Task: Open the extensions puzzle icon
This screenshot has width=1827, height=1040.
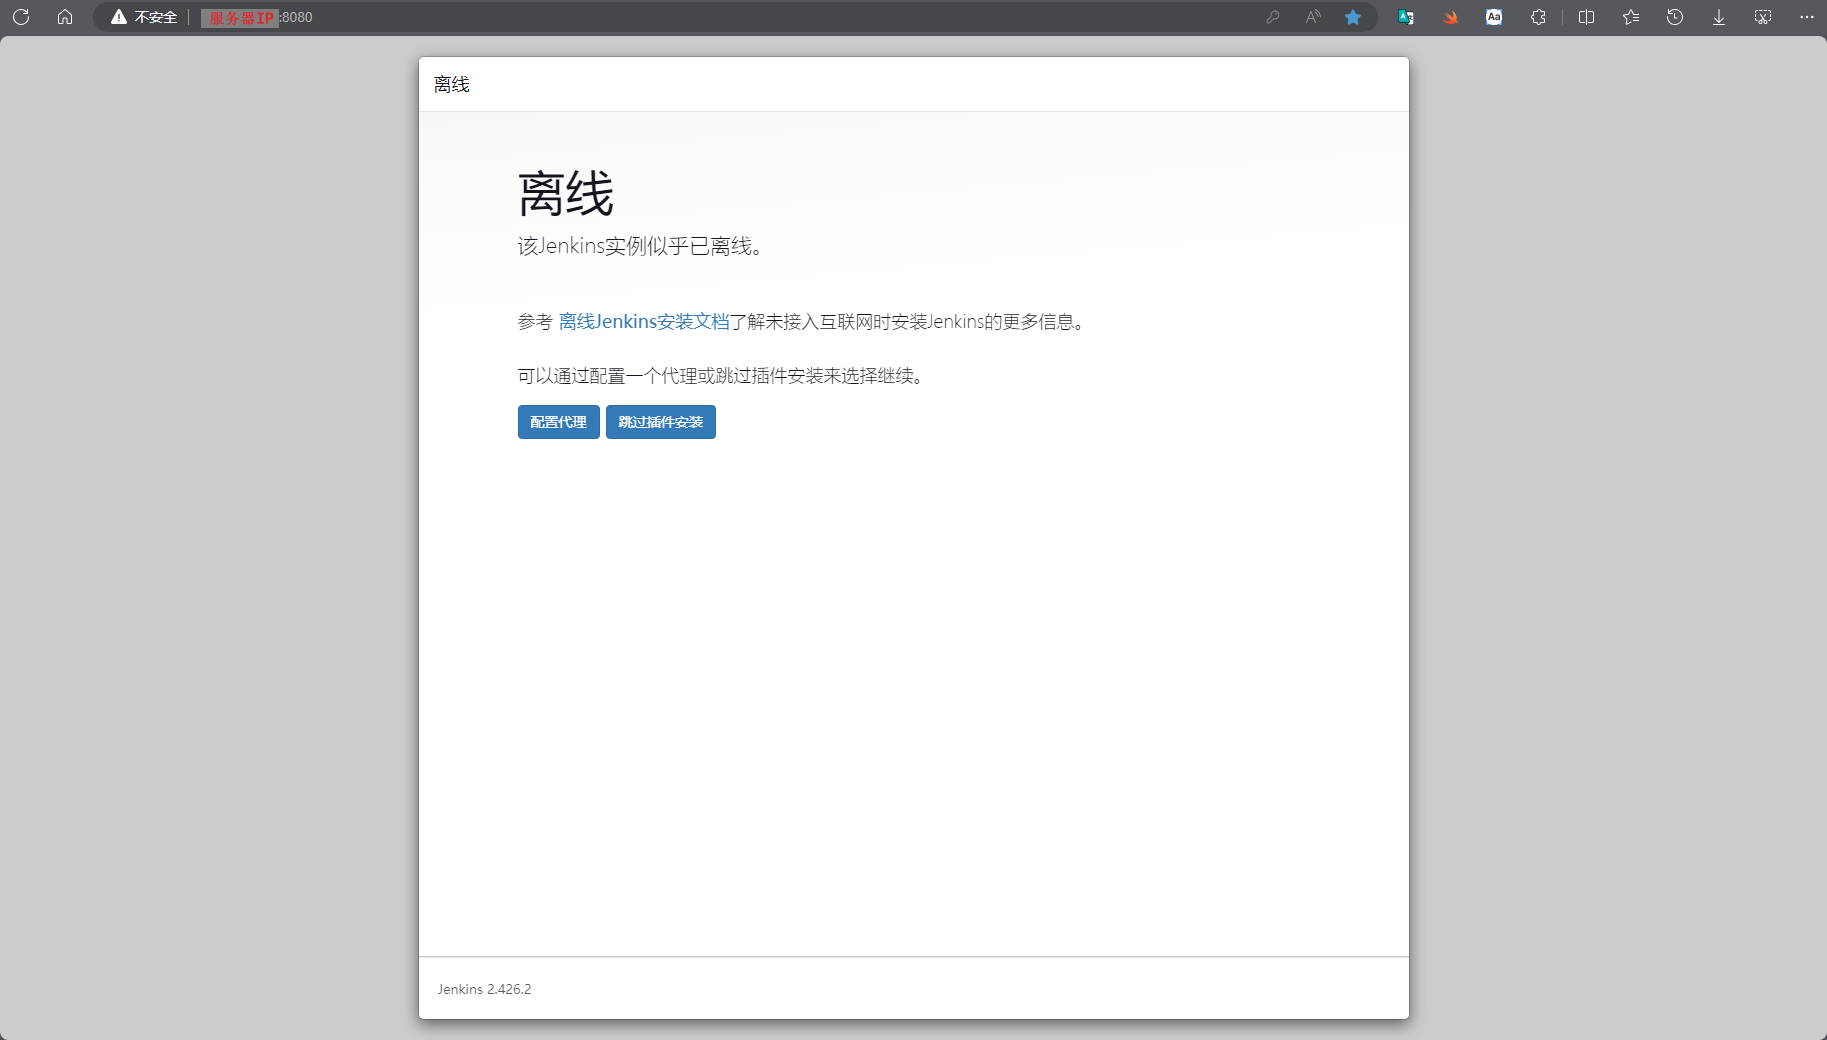Action: click(1538, 17)
